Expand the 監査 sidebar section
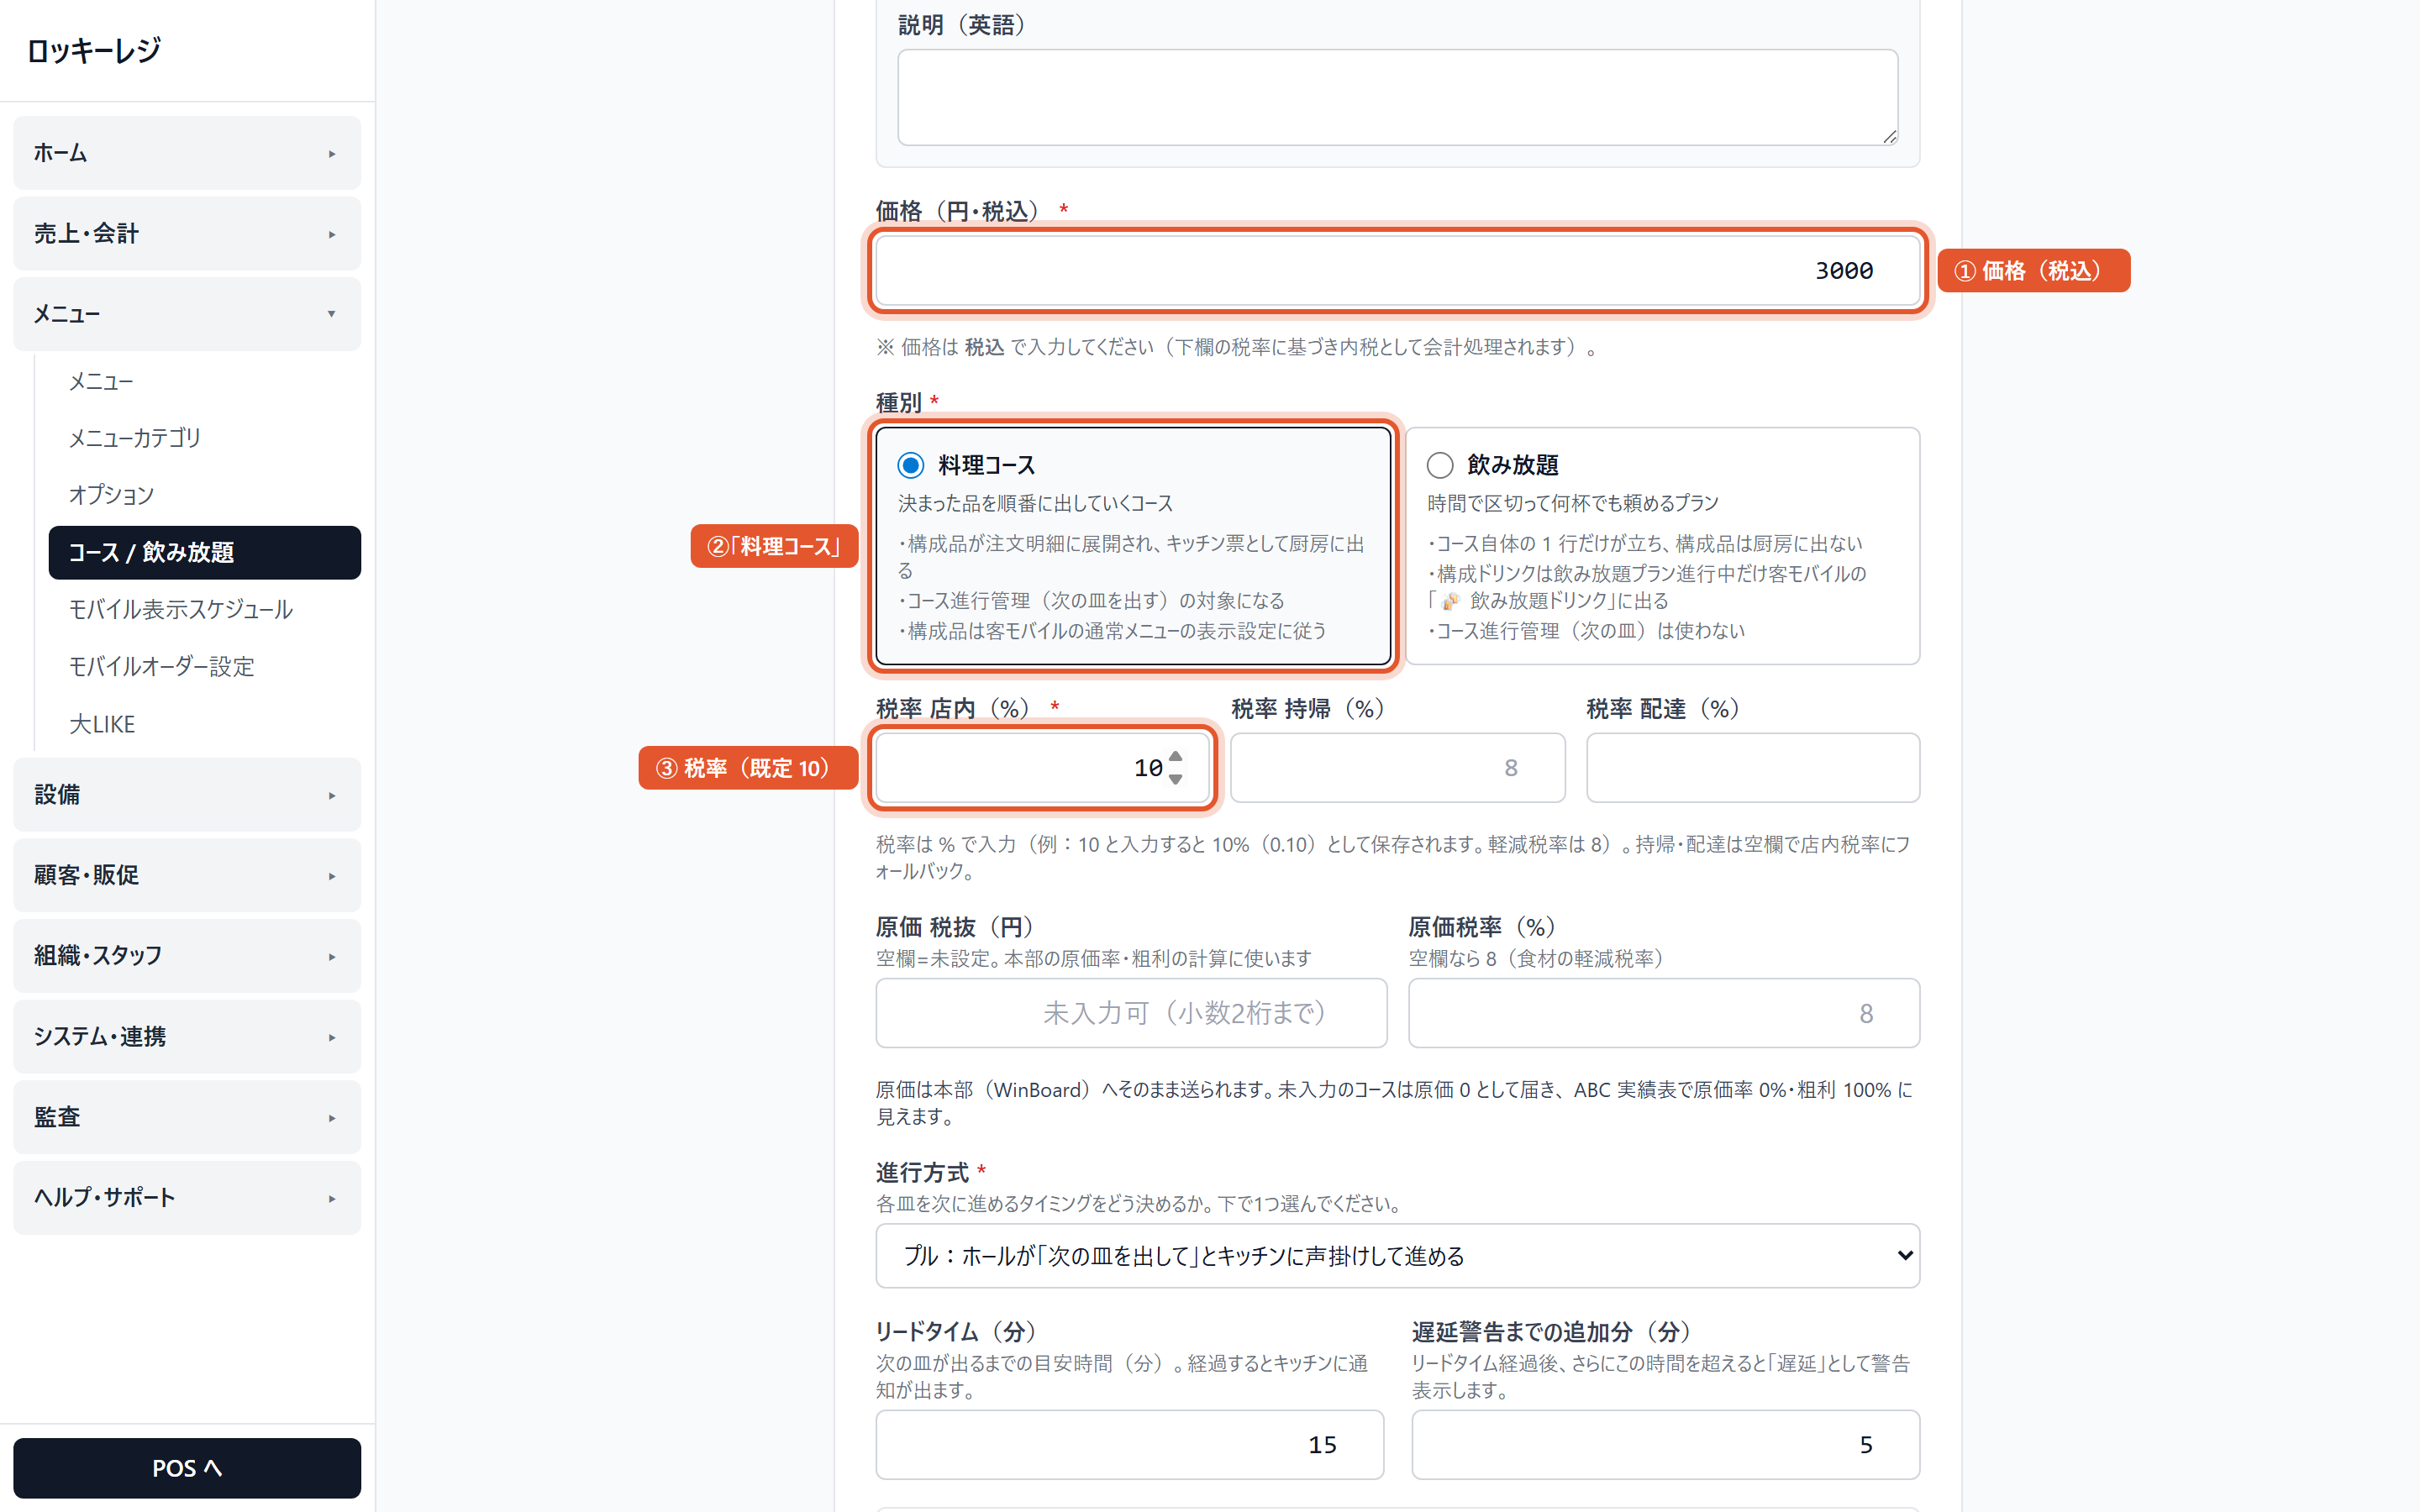 tap(187, 1117)
